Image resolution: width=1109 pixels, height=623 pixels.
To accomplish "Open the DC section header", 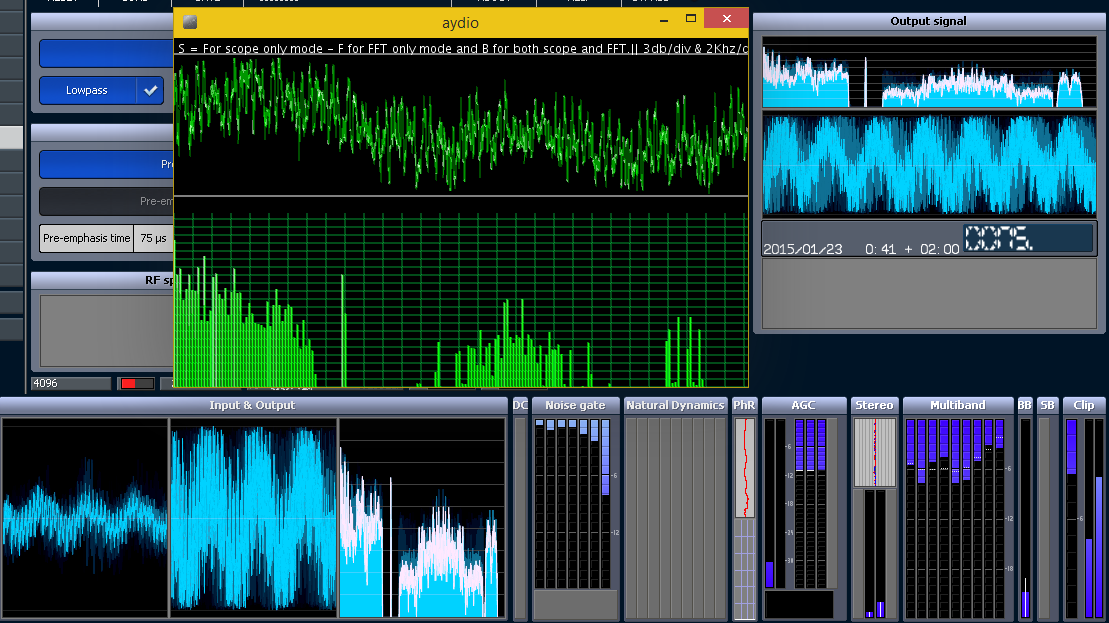I will click(x=520, y=405).
